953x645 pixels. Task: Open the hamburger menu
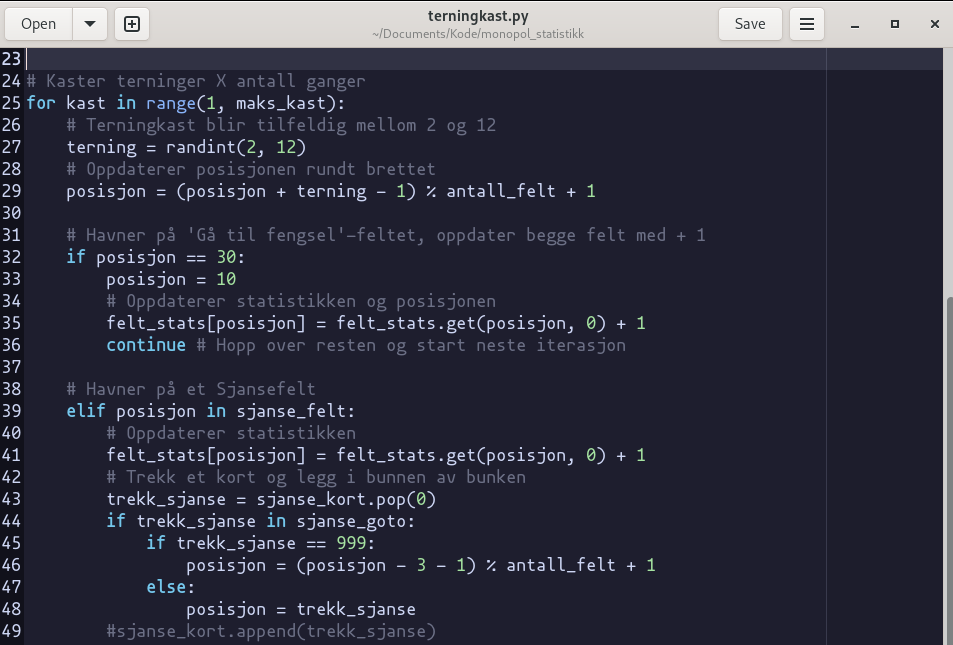coord(807,24)
